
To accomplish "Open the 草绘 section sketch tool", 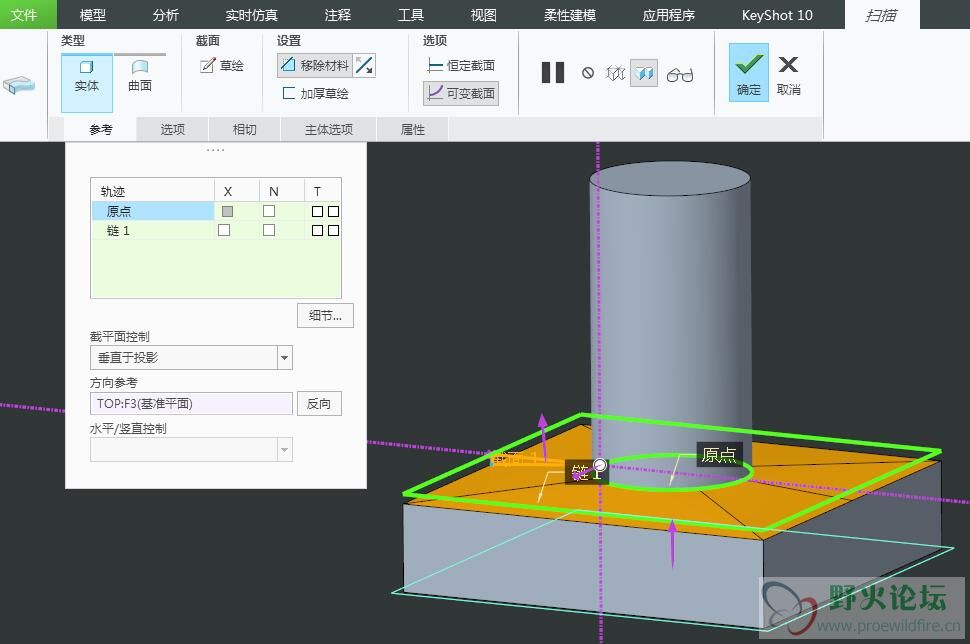I will point(221,66).
